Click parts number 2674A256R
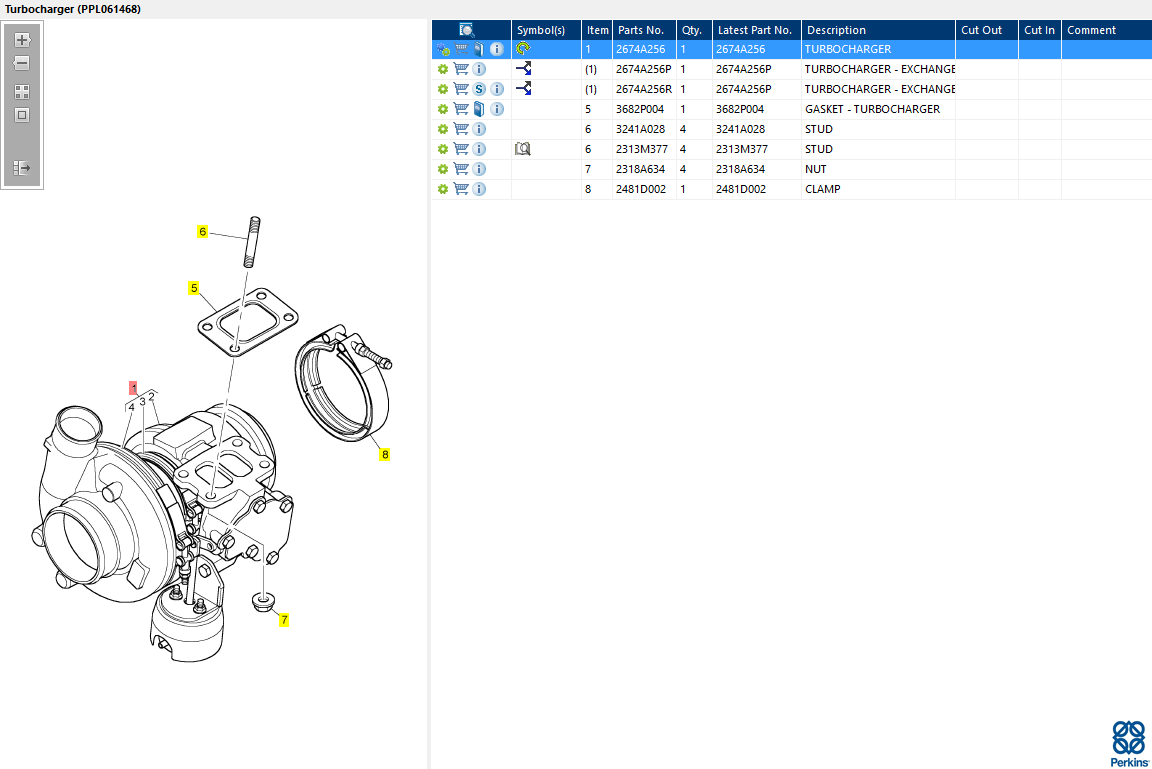This screenshot has height=769, width=1152. click(x=644, y=89)
